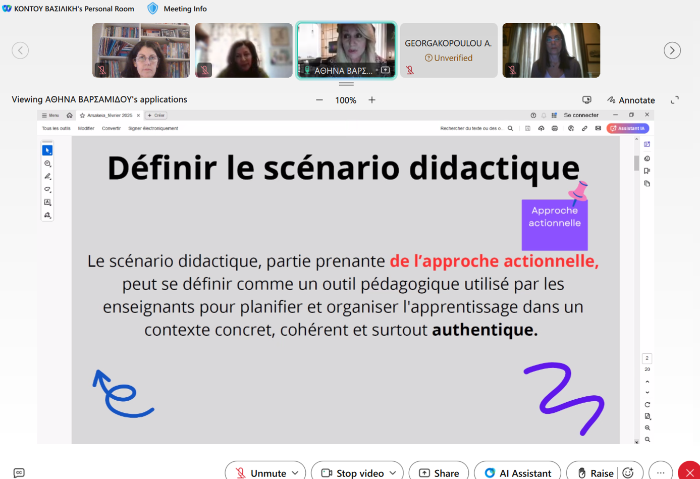This screenshot has width=700, height=479.
Task: Open the AI Assistant
Action: pyautogui.click(x=516, y=473)
